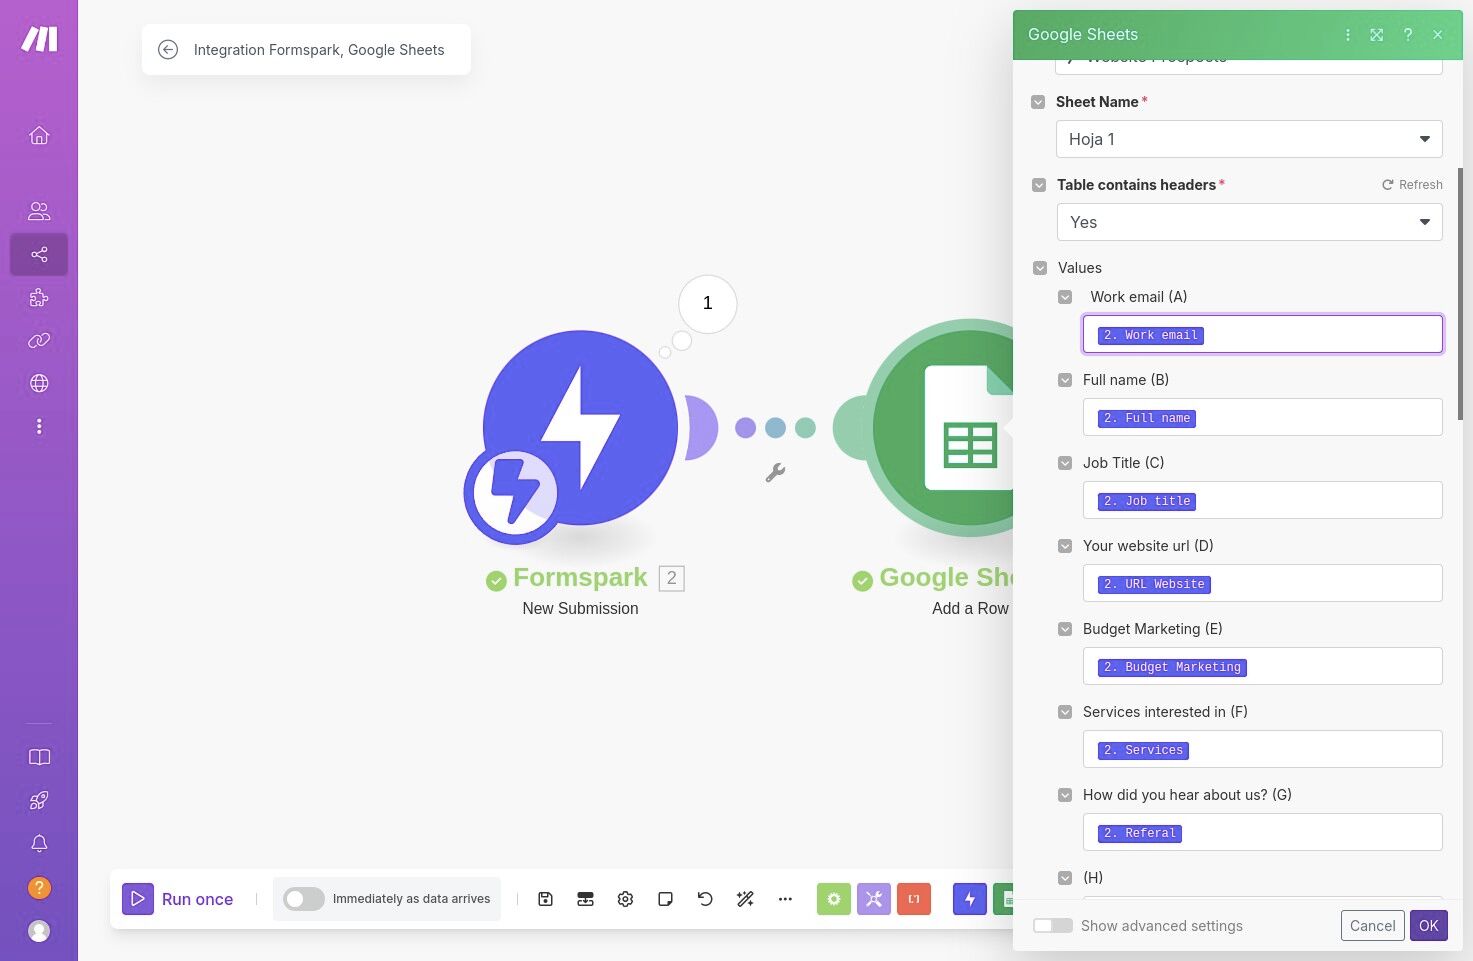This screenshot has height=961, width=1473.
Task: Cancel the Google Sheets panel changes
Action: pyautogui.click(x=1373, y=926)
